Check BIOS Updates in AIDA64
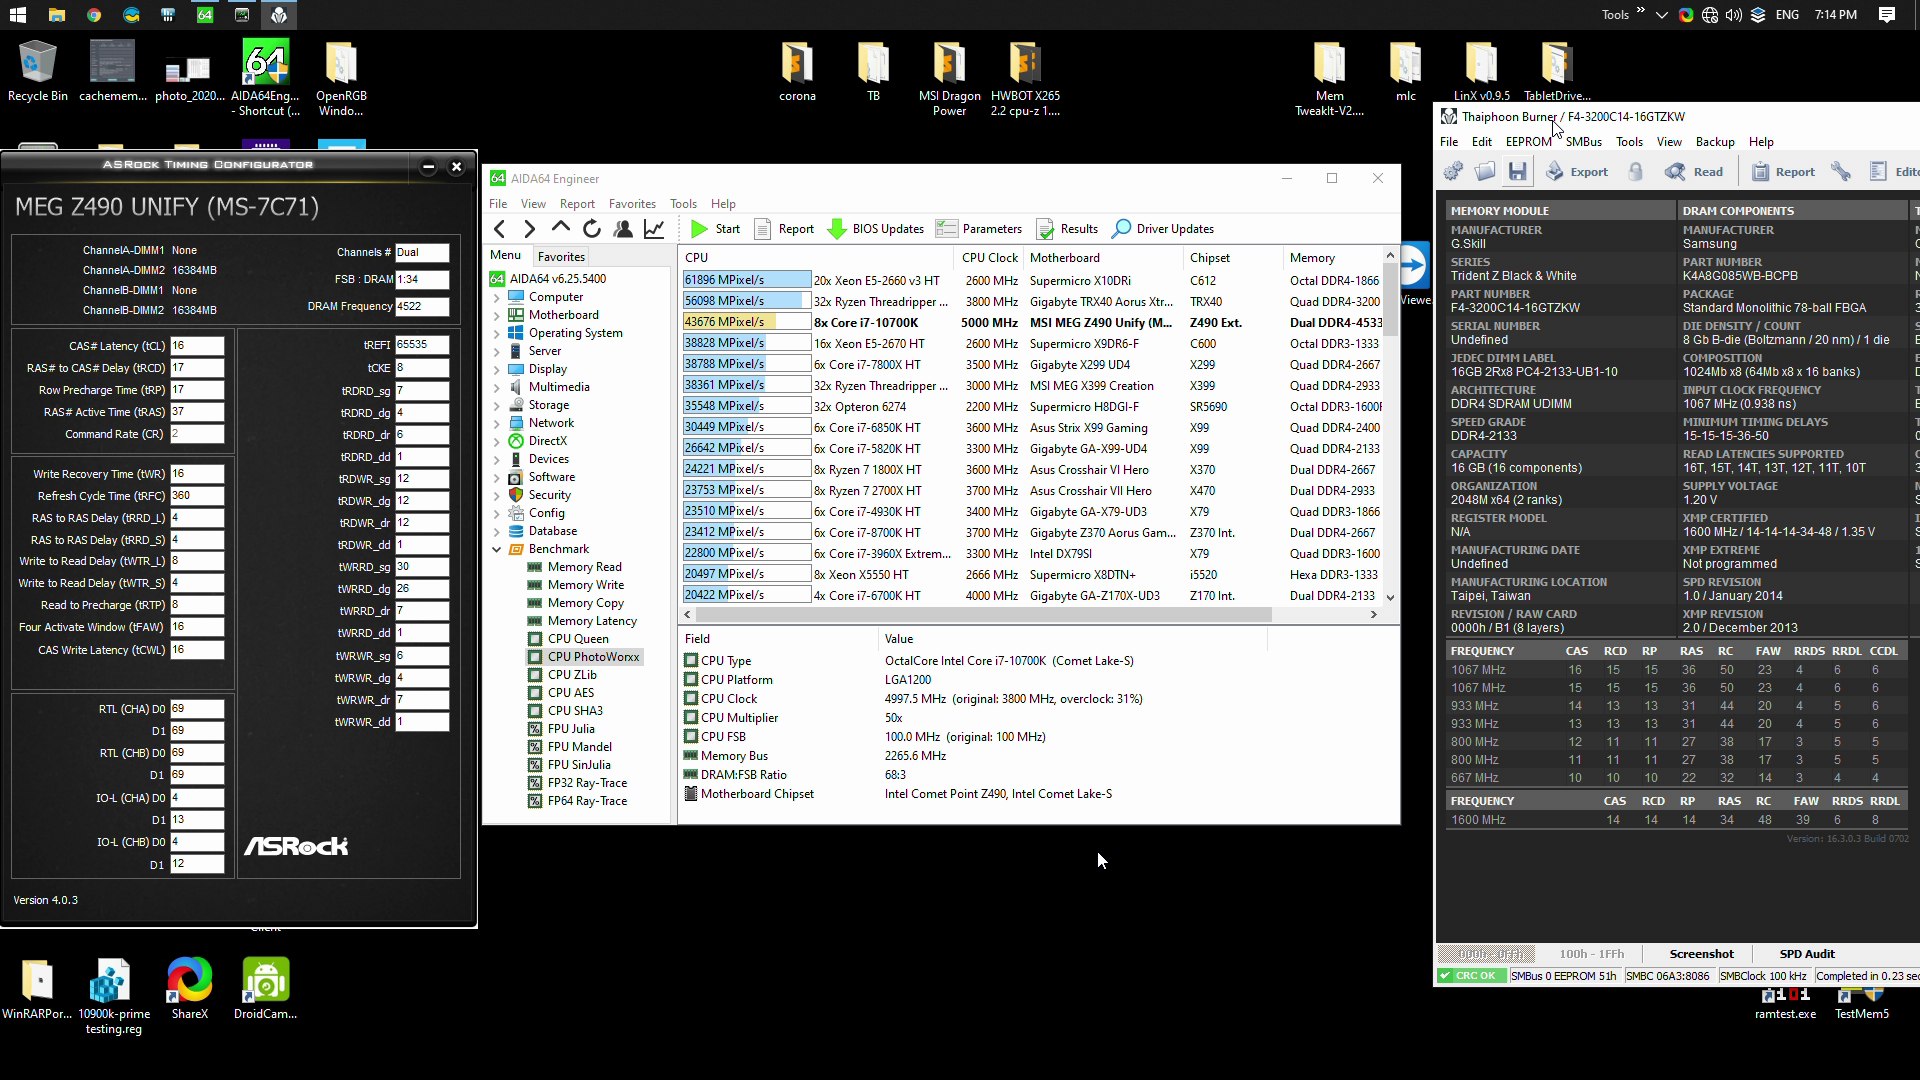Viewport: 1920px width, 1080px height. (x=876, y=229)
